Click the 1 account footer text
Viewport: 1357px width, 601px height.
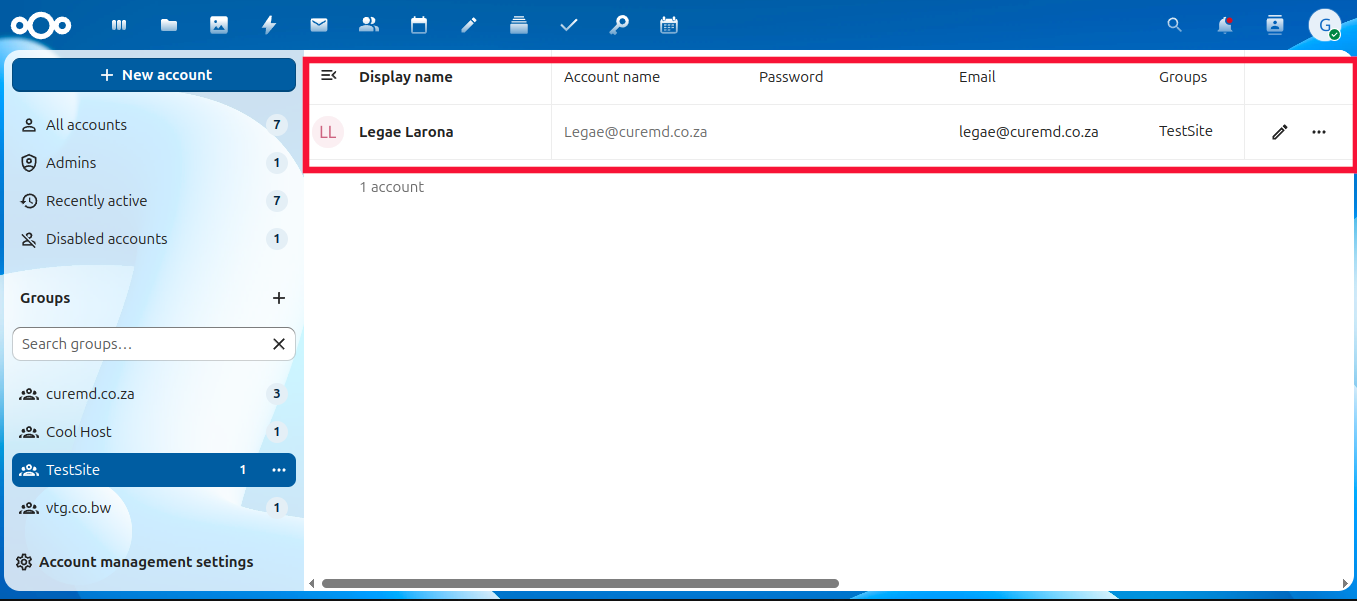click(x=392, y=187)
